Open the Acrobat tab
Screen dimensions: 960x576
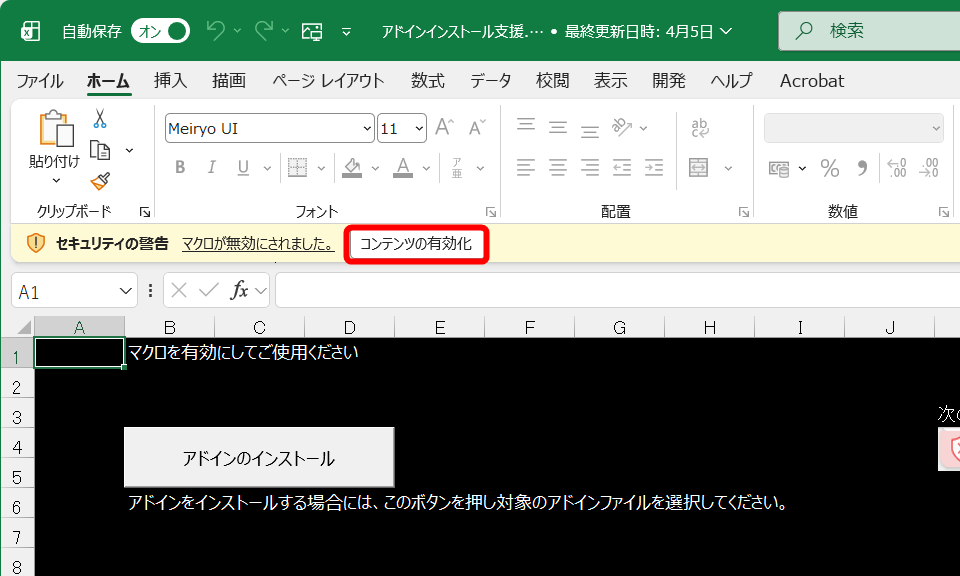[812, 81]
